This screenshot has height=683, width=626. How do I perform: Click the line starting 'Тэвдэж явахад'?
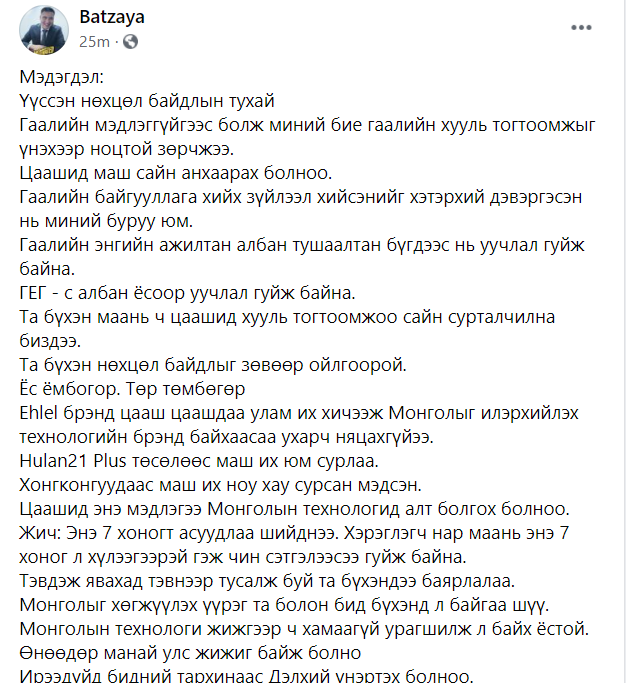267,581
